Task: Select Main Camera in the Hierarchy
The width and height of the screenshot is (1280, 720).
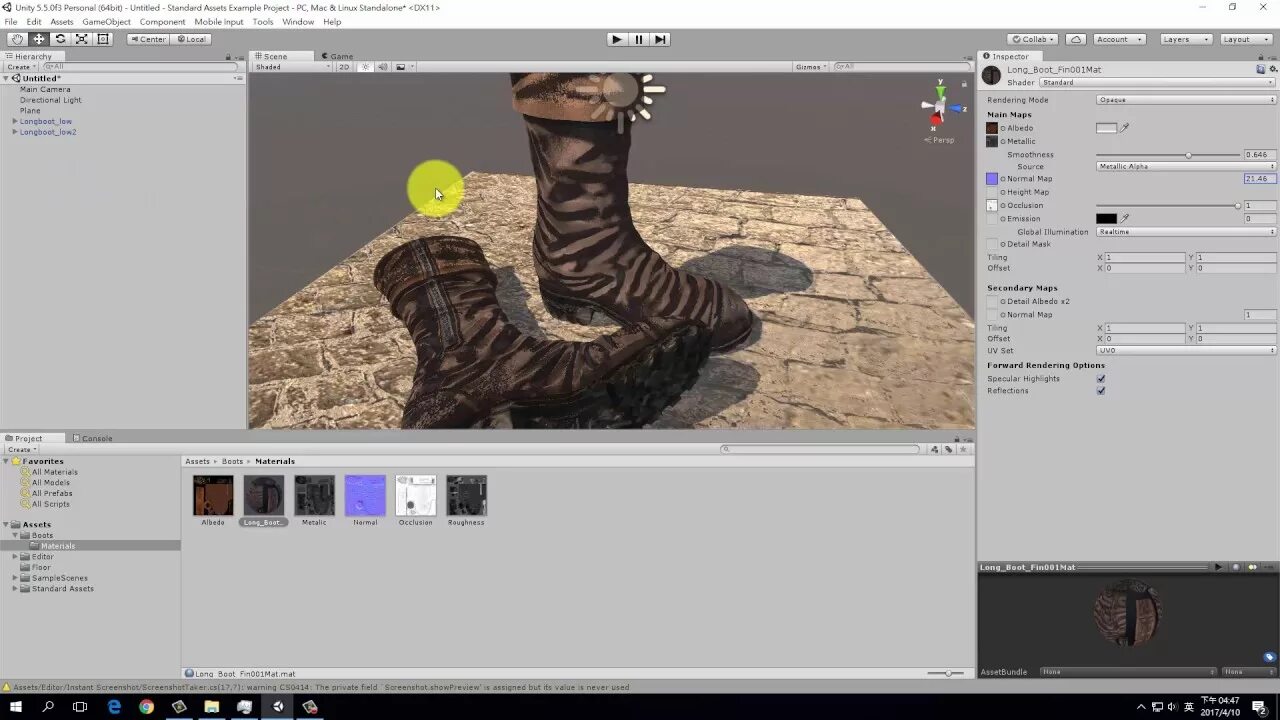Action: (x=45, y=89)
